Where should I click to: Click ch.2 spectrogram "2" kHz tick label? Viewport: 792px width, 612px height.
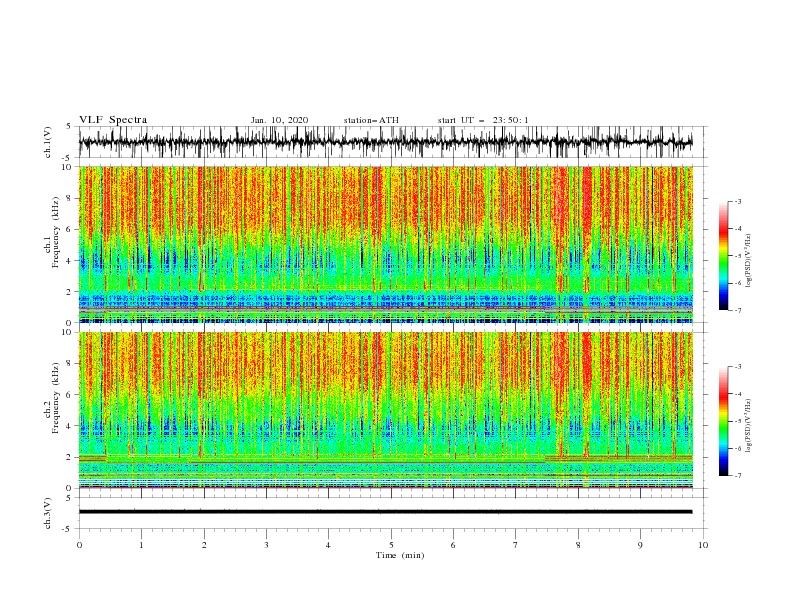tap(70, 457)
